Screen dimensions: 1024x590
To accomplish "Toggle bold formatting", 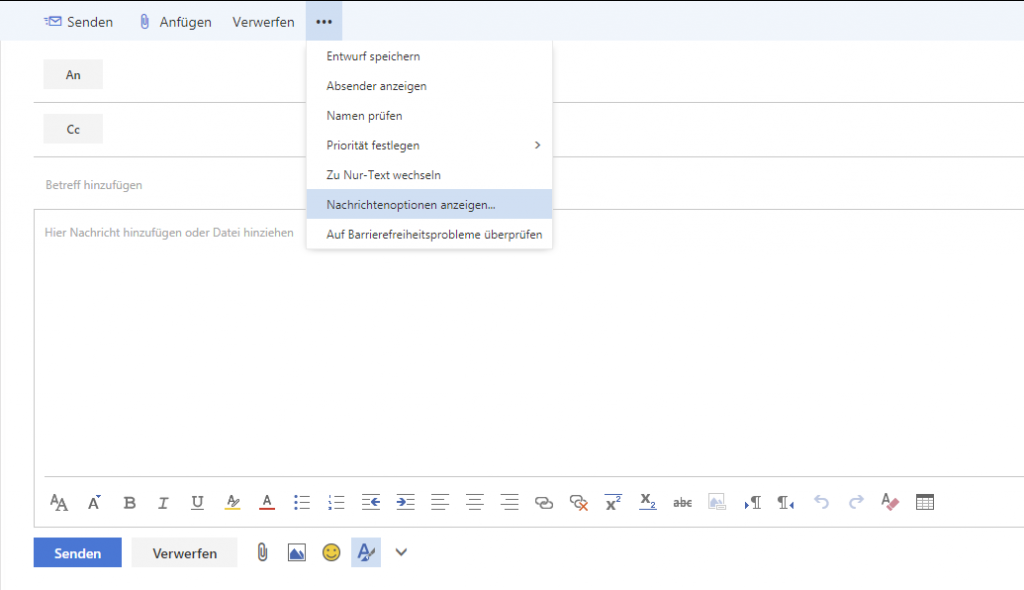I will pos(129,502).
